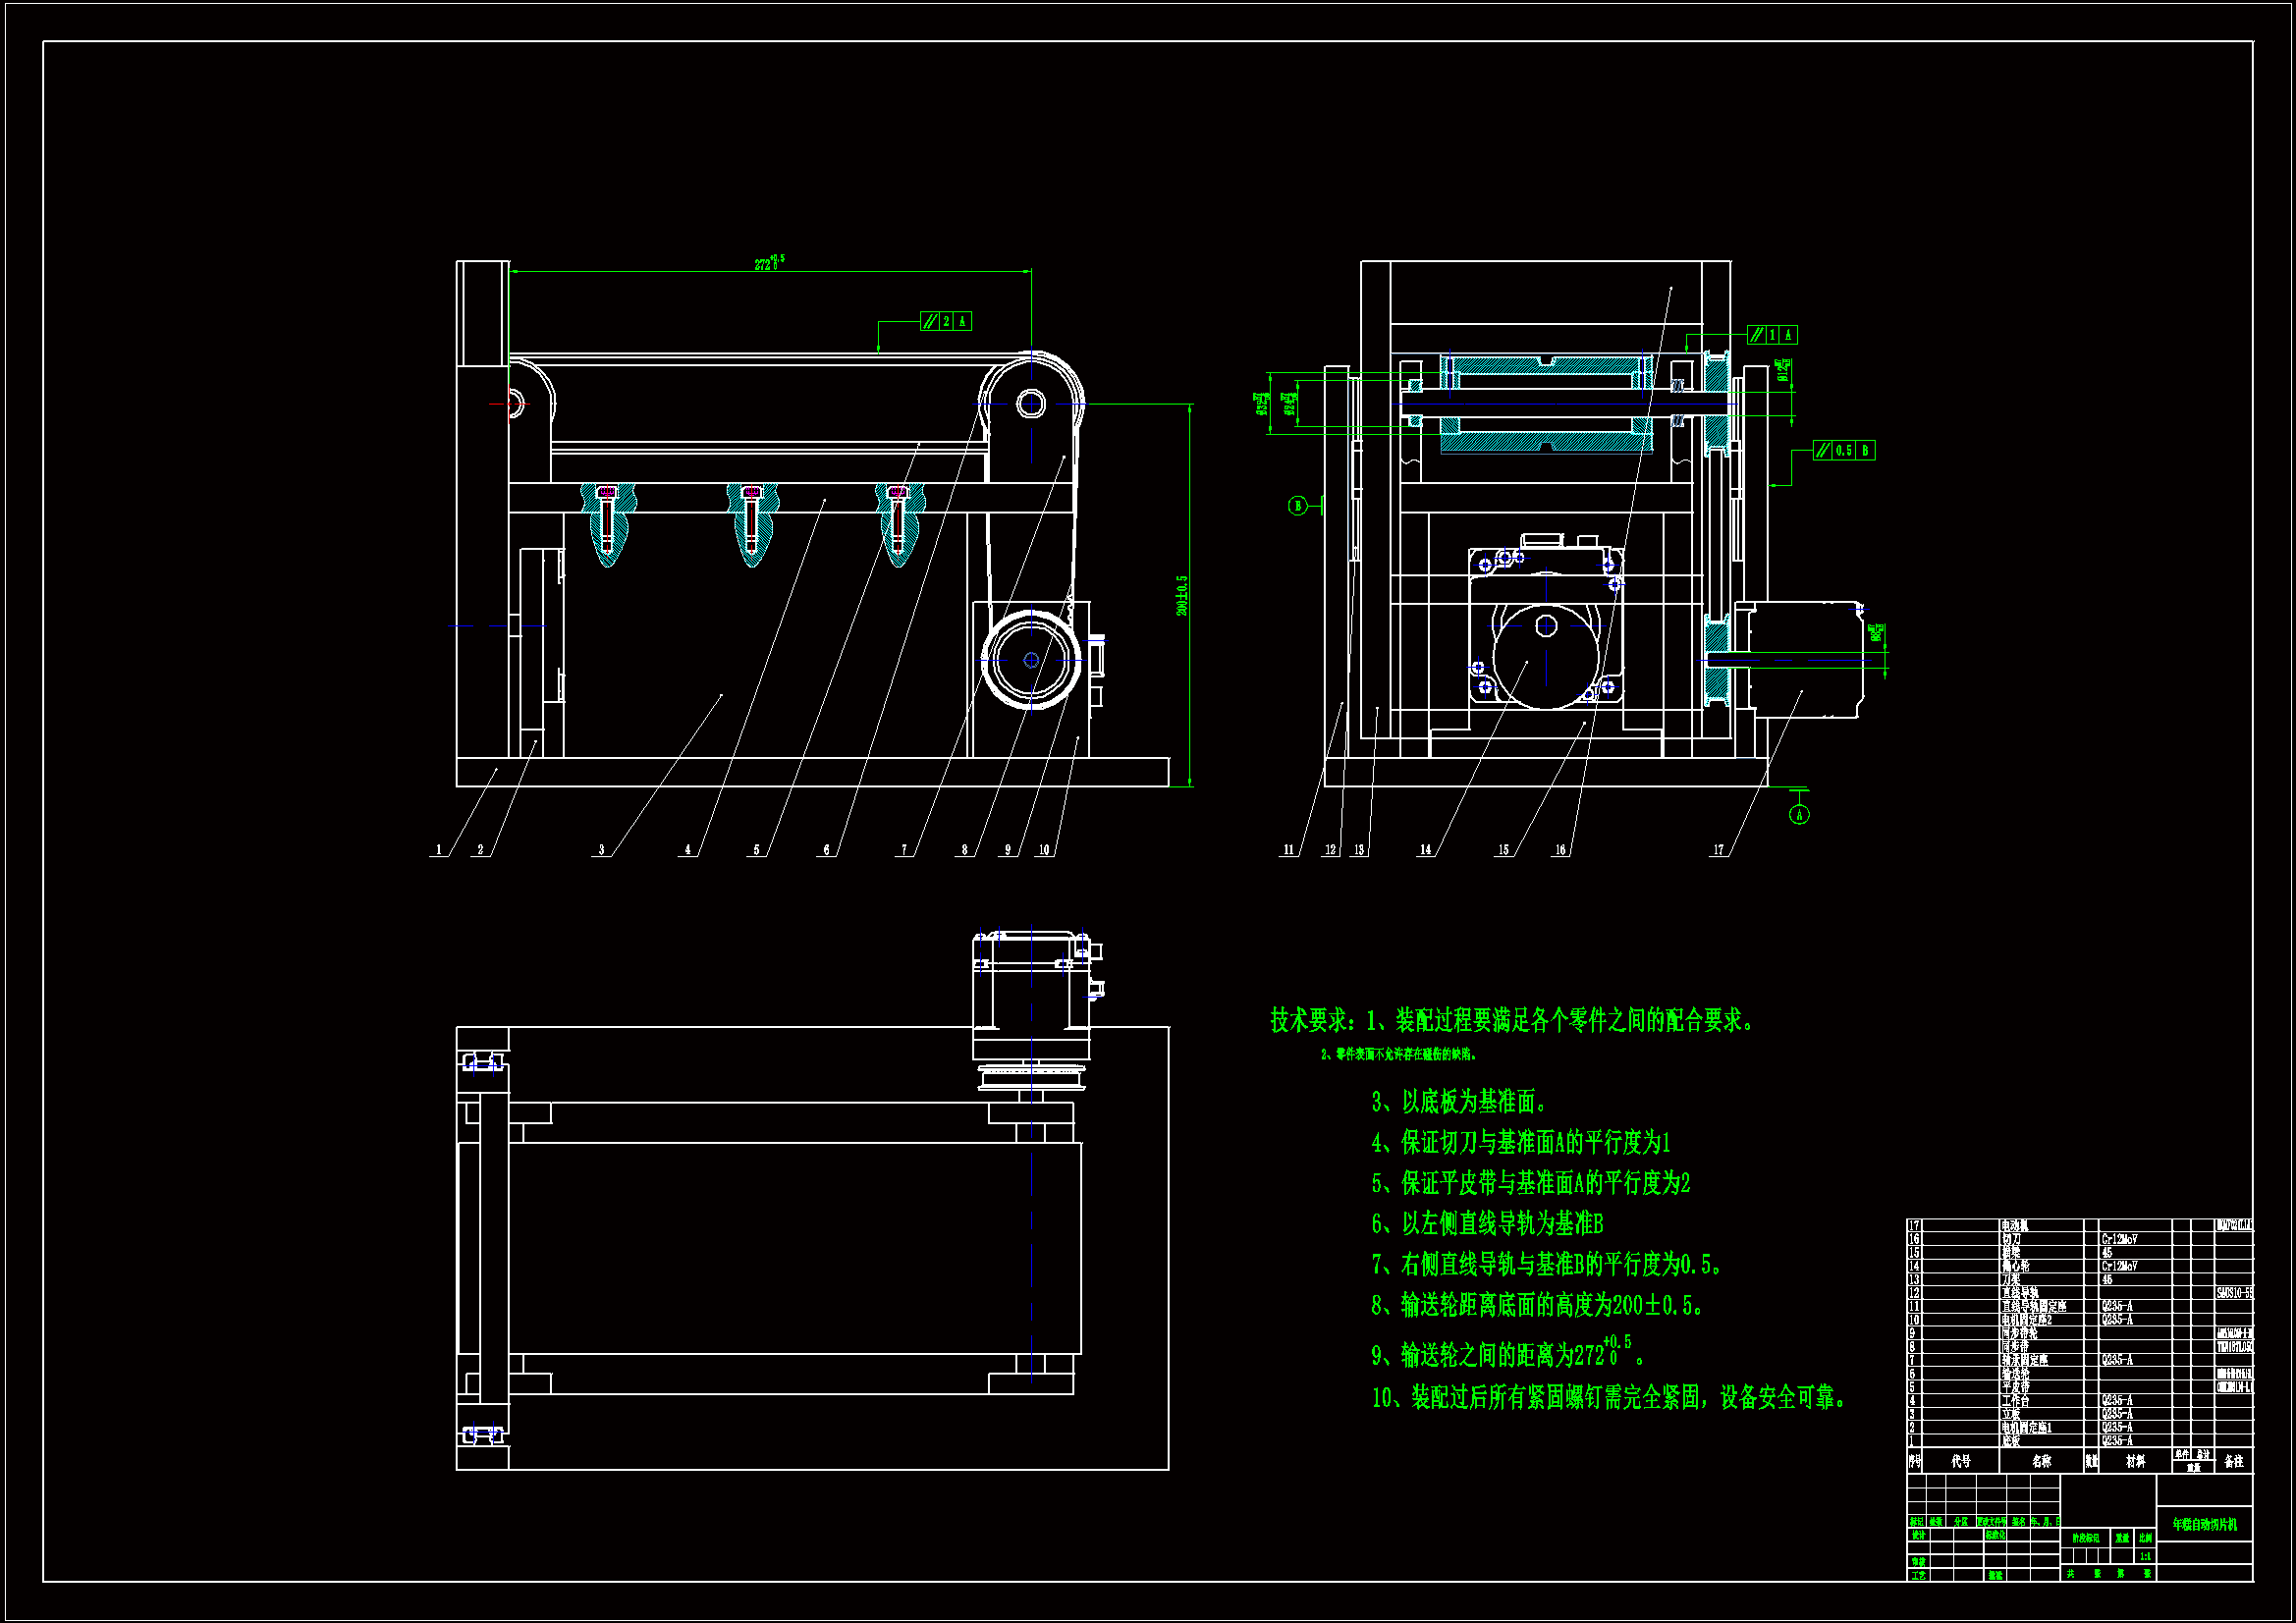Select parallelism tolerance frame 2 A
The image size is (2296, 1623).
(x=945, y=322)
